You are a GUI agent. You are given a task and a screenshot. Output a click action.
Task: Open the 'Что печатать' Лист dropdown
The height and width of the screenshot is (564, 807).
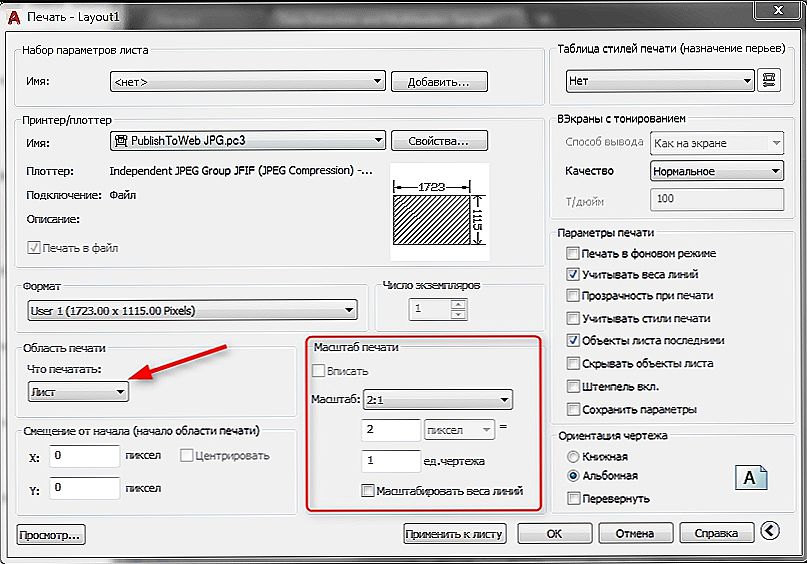[78, 392]
